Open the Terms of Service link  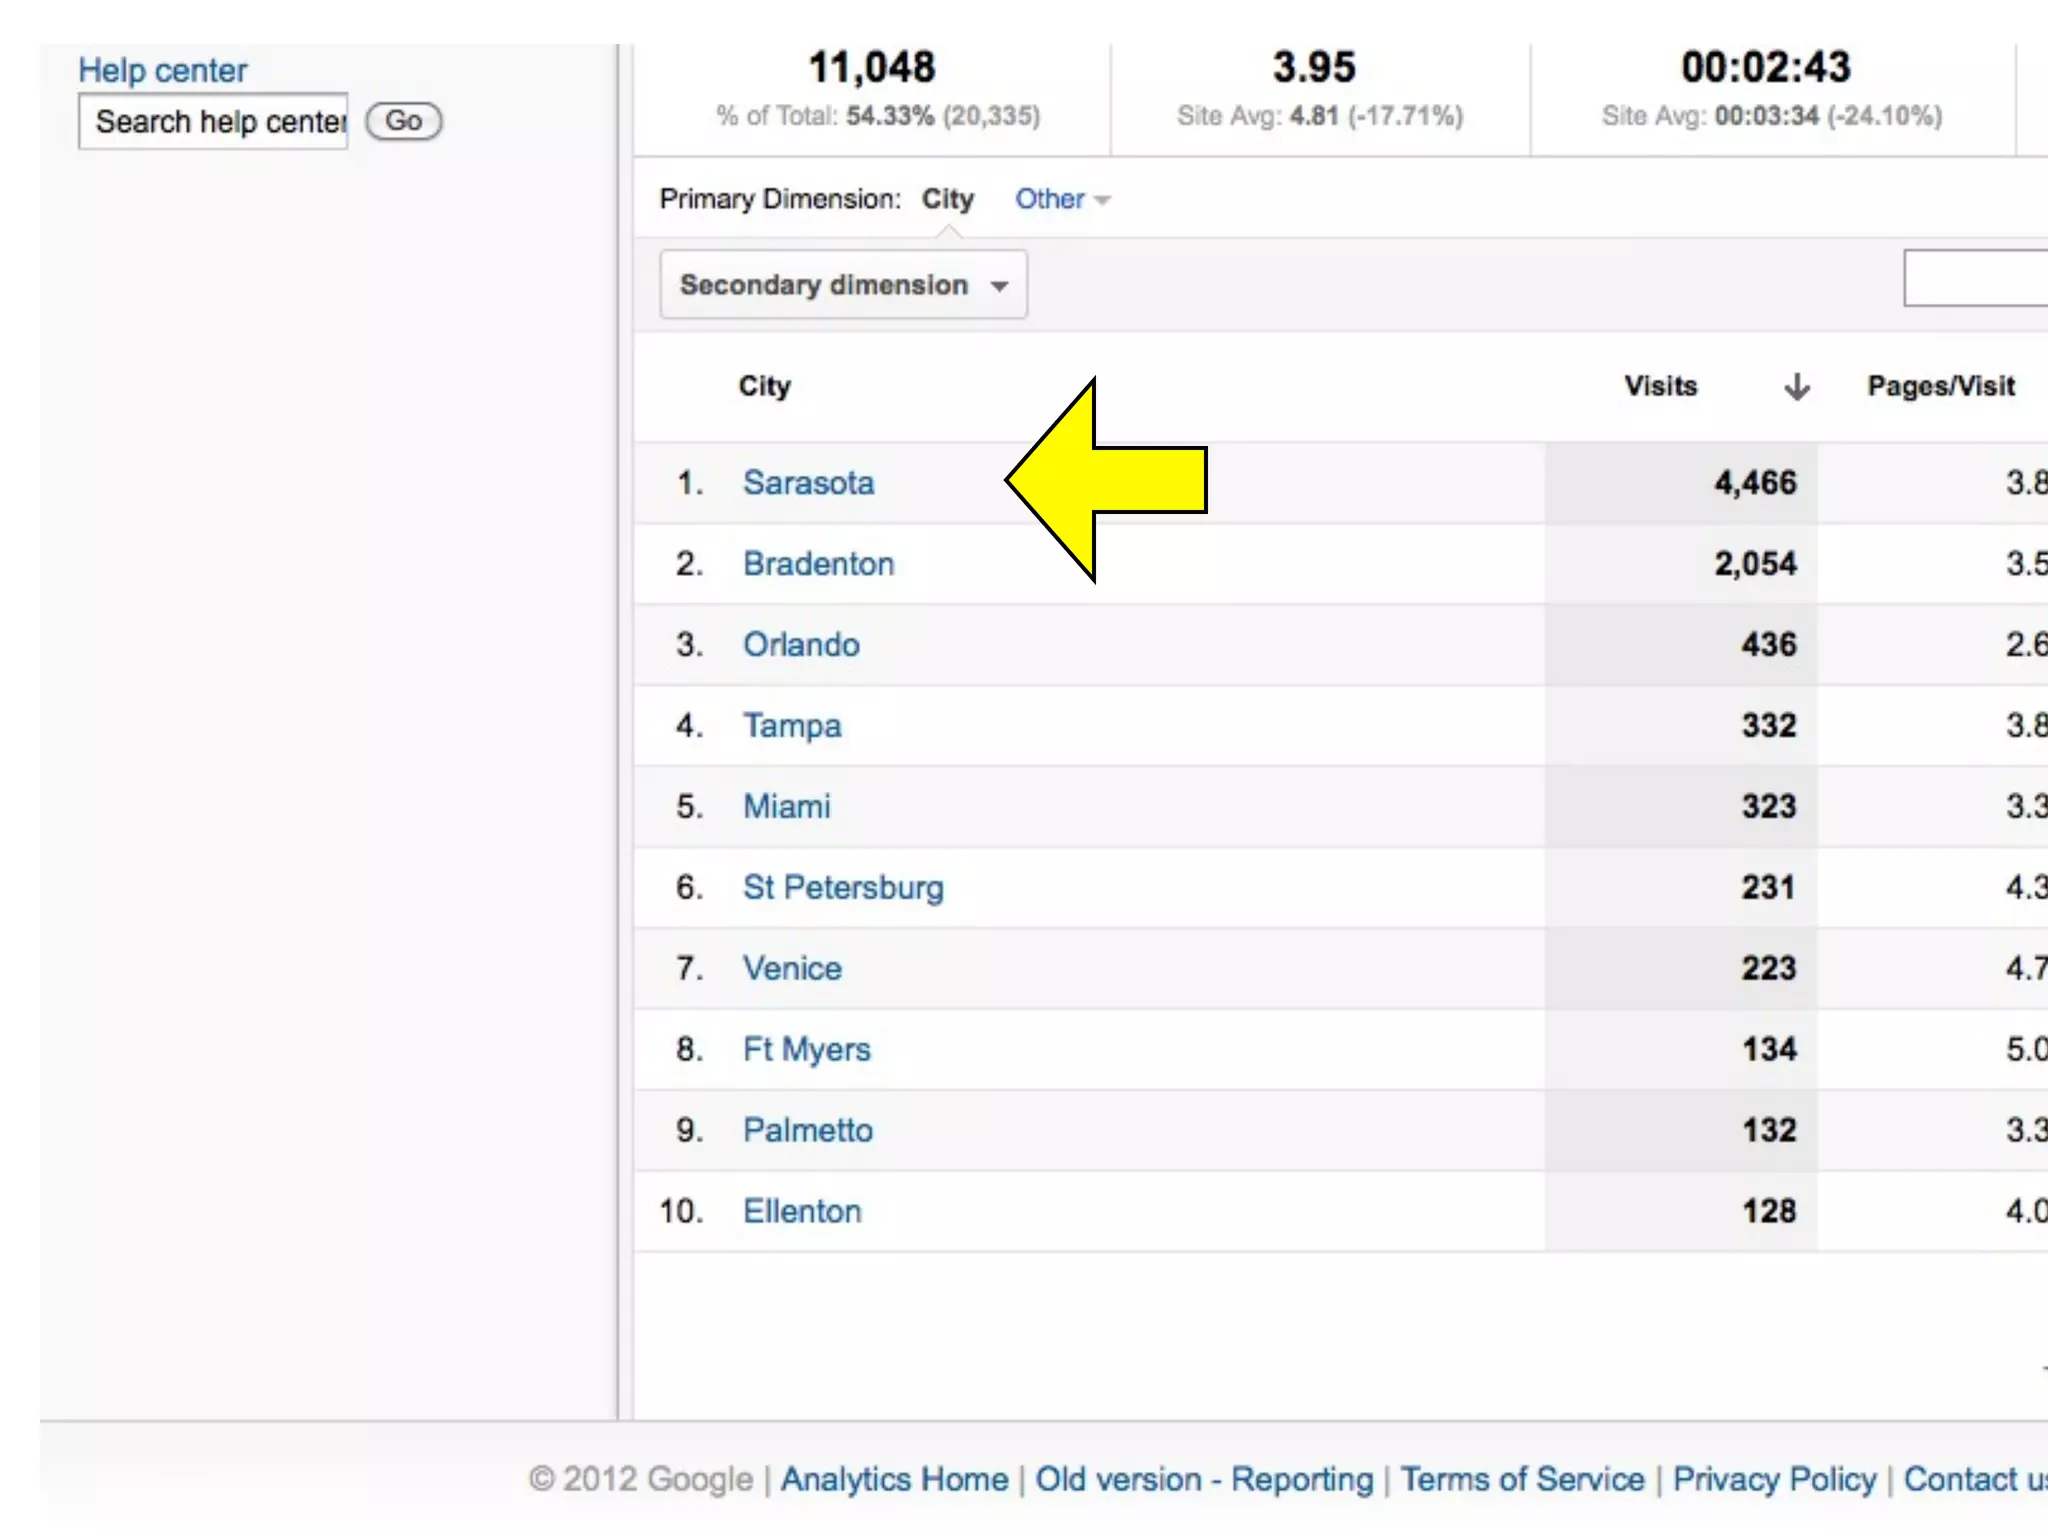click(1522, 1479)
